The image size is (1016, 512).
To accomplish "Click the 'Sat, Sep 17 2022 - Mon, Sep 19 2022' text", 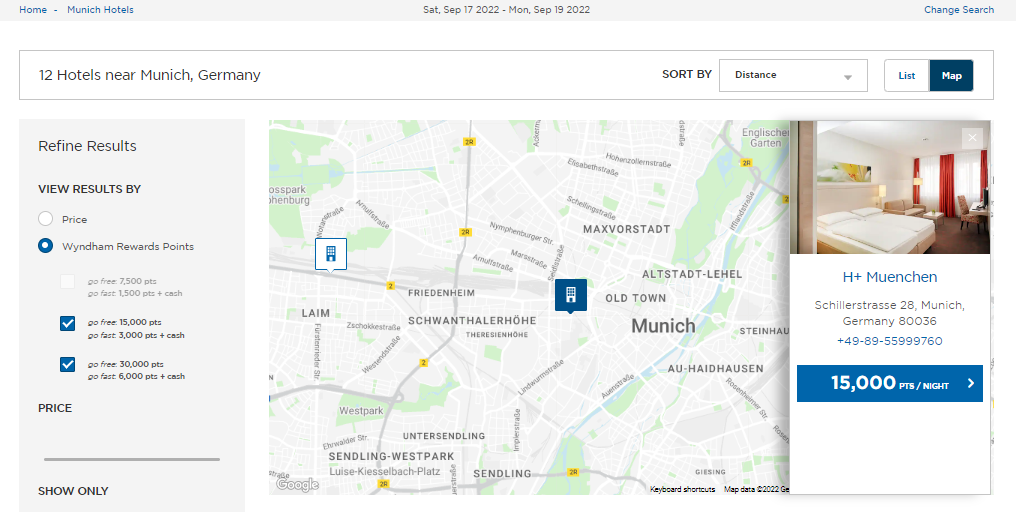I will coord(507,10).
